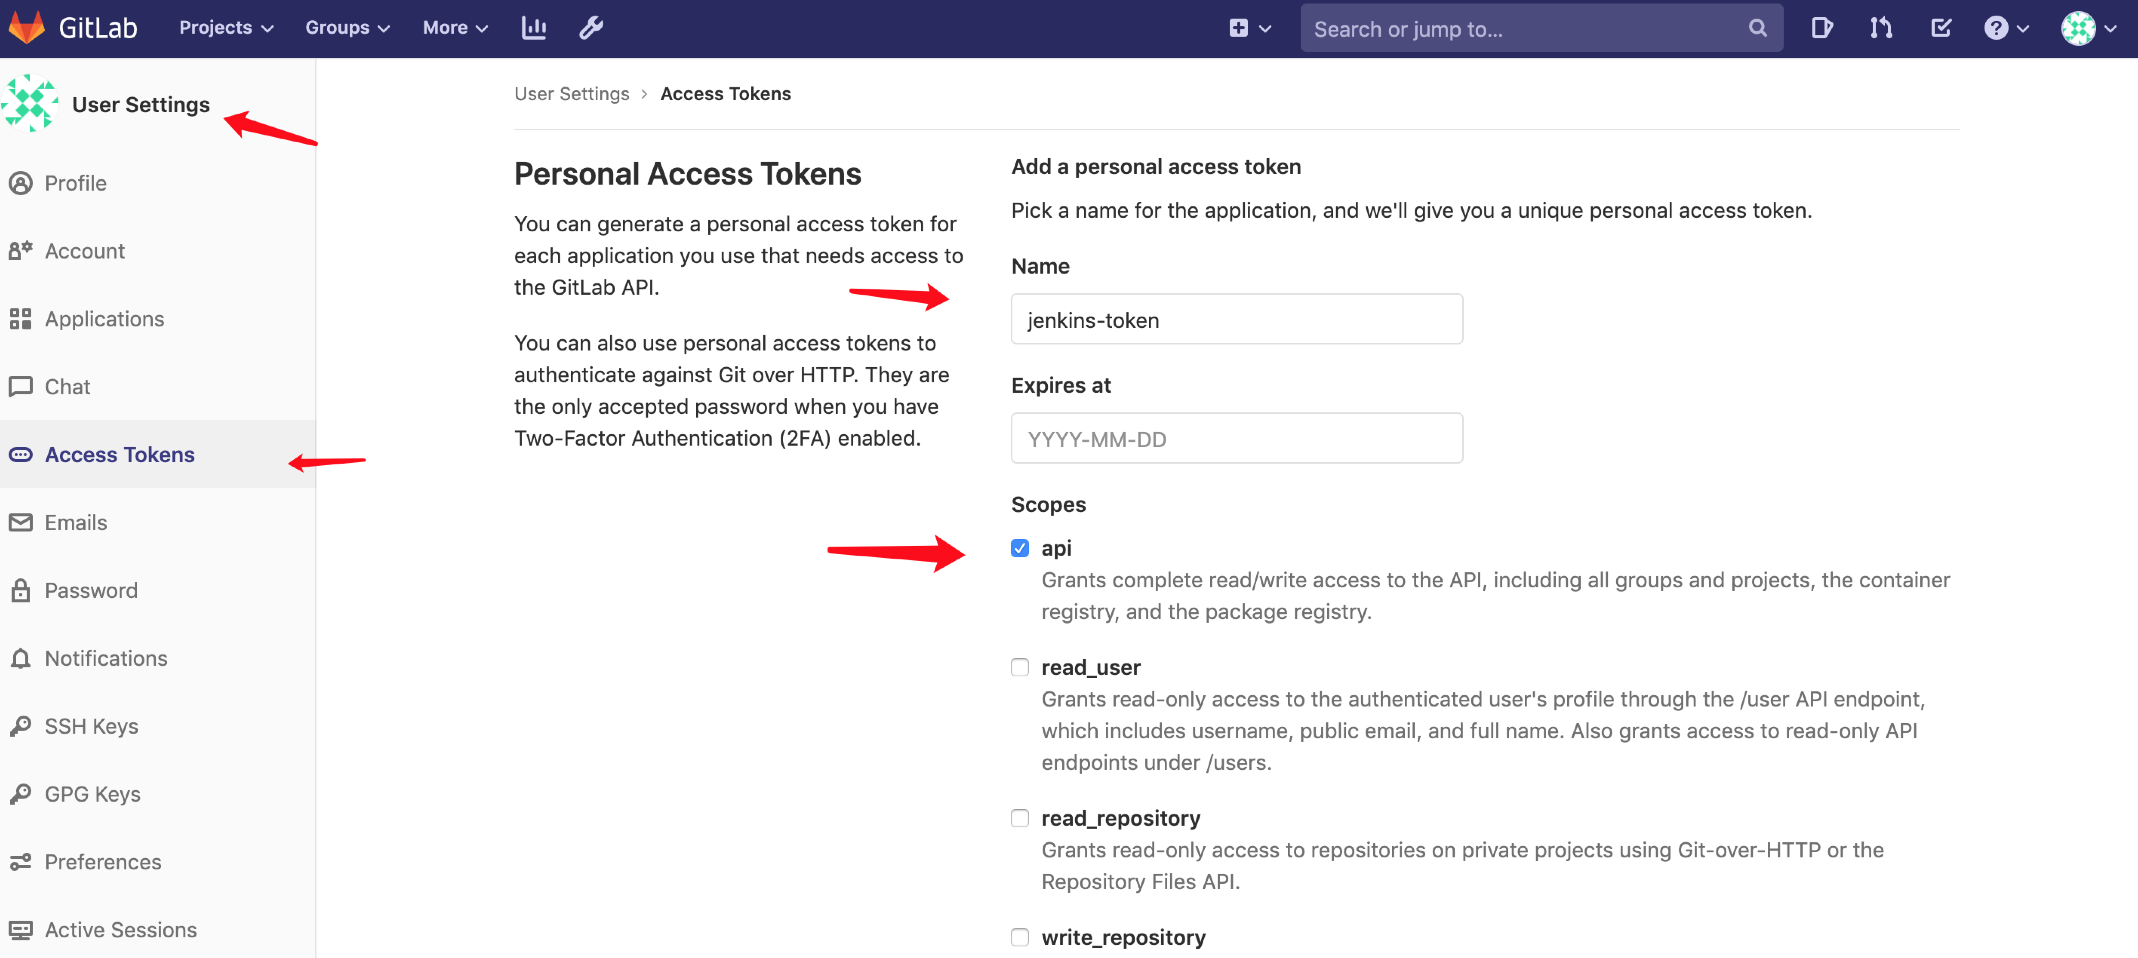Image resolution: width=2138 pixels, height=958 pixels.
Task: Open the to-do list icon
Action: click(x=1941, y=28)
